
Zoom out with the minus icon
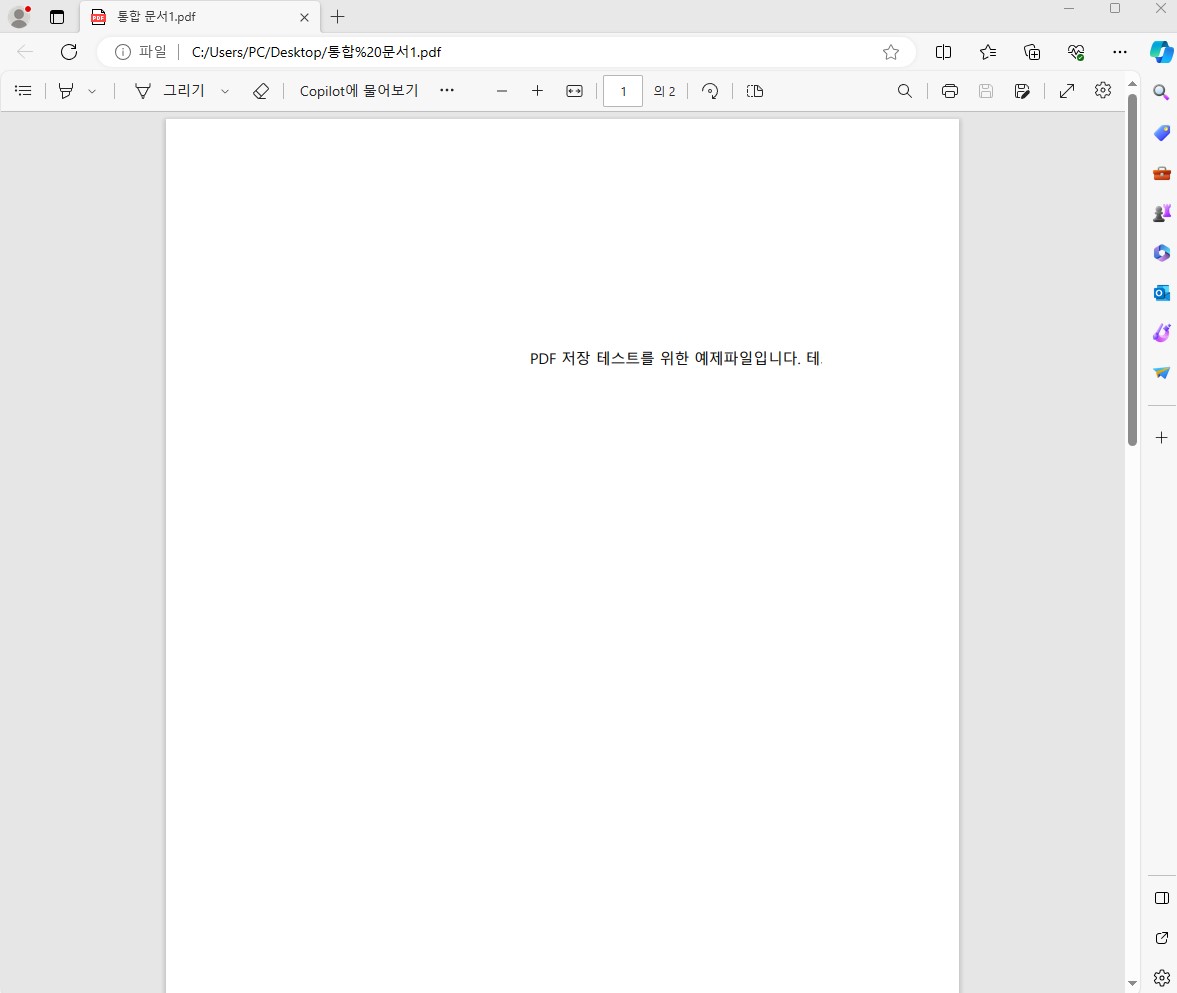[x=502, y=91]
